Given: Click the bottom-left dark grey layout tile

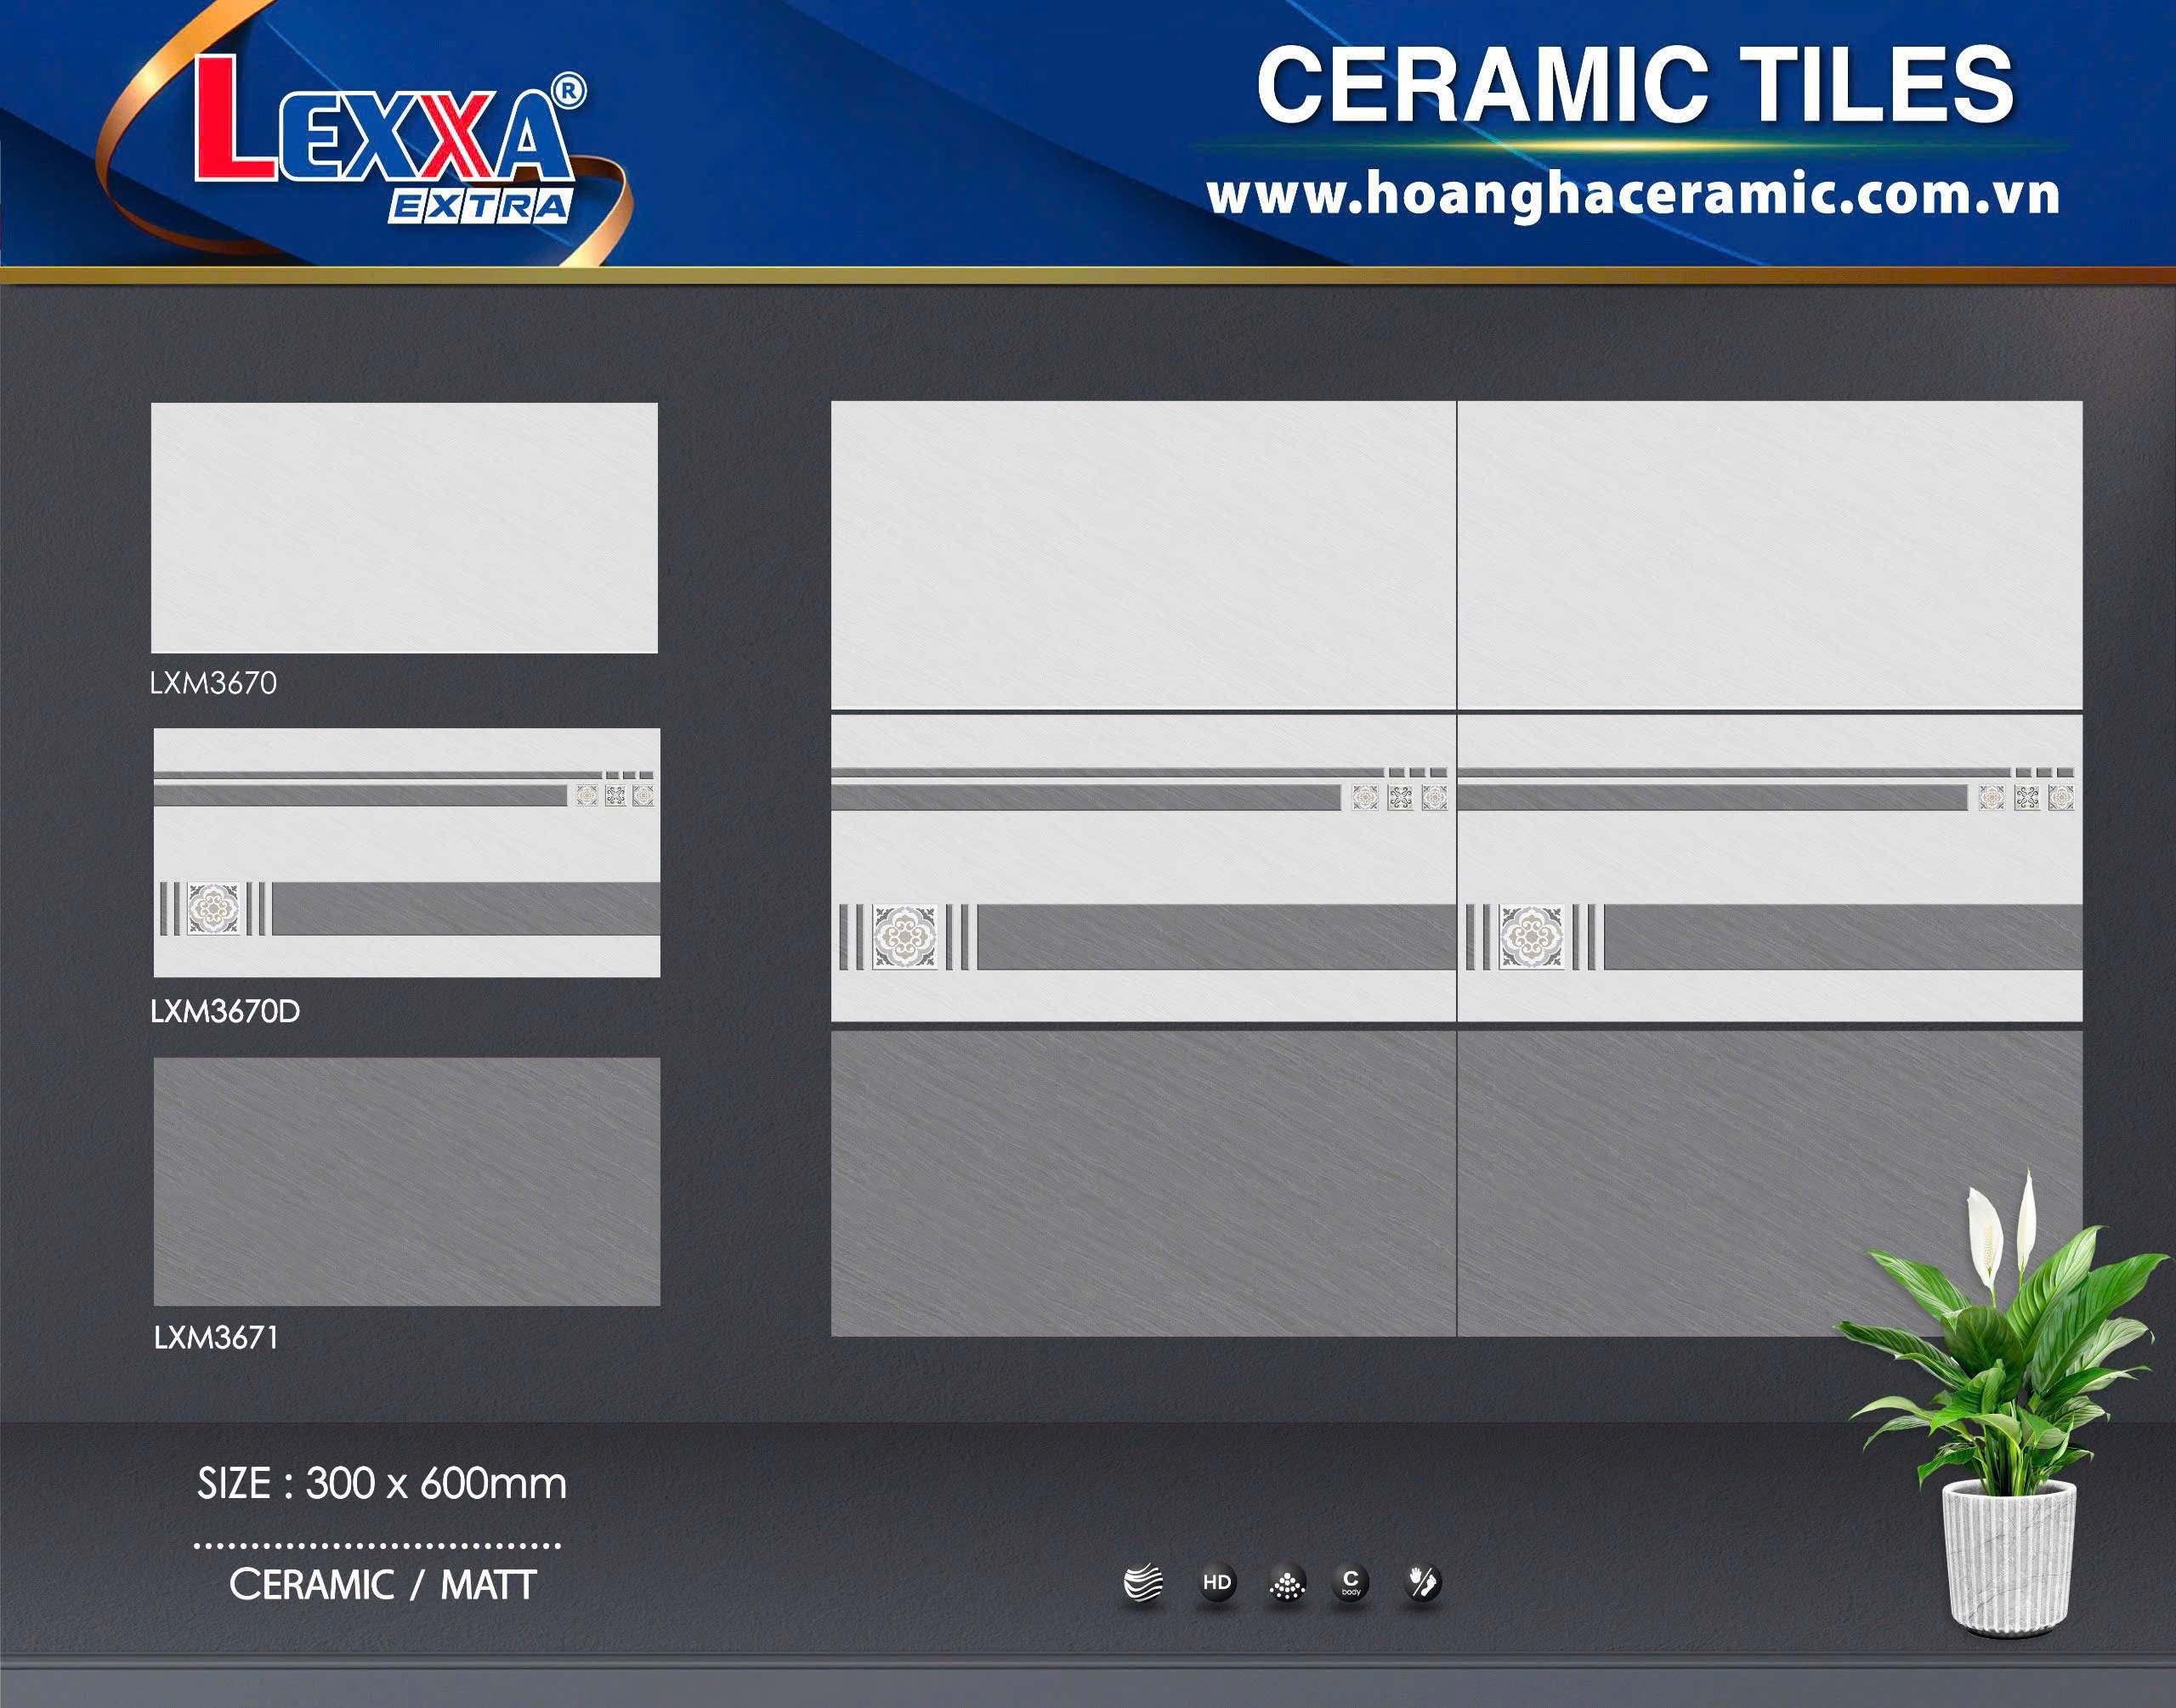Looking at the screenshot, I should [1142, 1183].
